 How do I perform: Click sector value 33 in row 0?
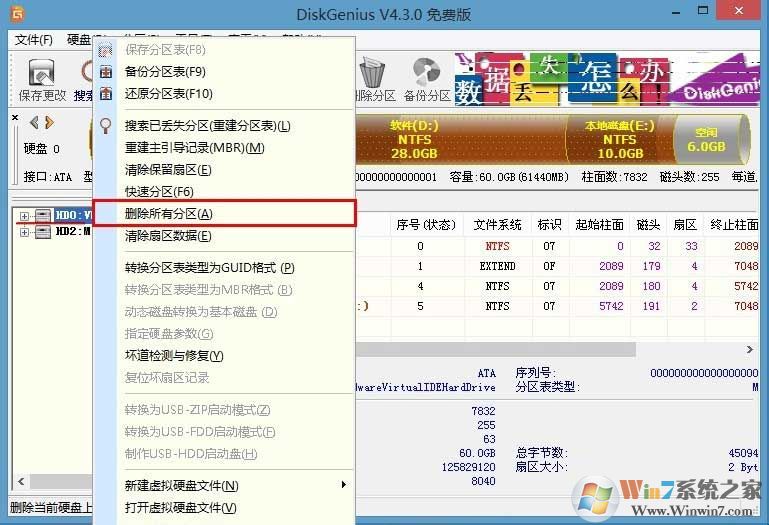point(692,246)
